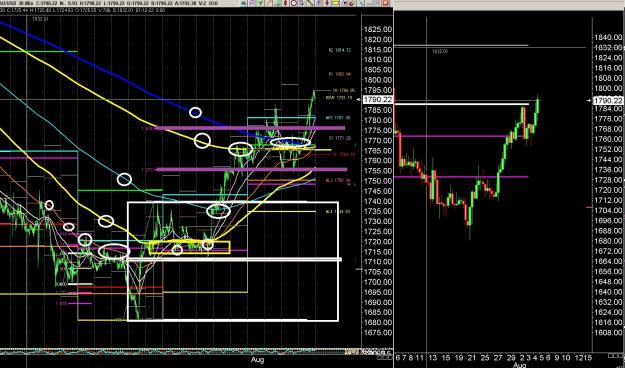Click the 13 date label on right chart axis
The height and width of the screenshot is (368, 625).
[x=432, y=358]
